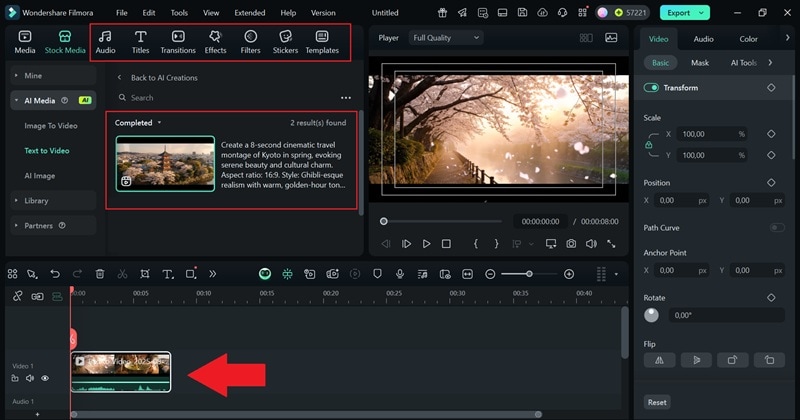This screenshot has width=800, height=420.
Task: Open the Effects tab
Action: [x=215, y=42]
